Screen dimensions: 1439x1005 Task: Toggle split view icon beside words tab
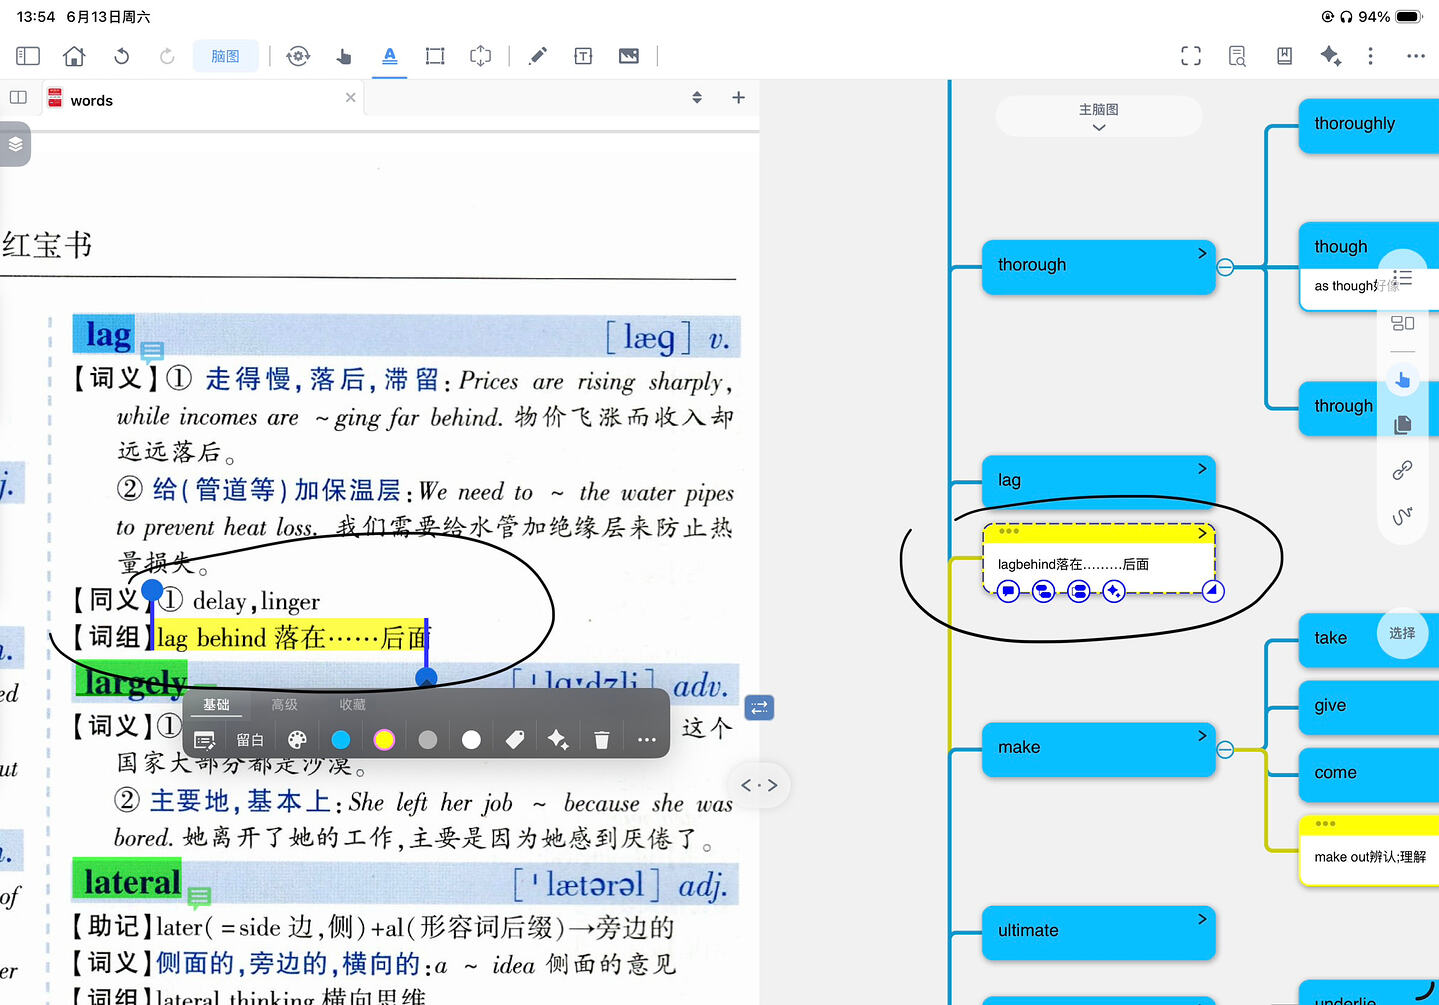point(18,97)
